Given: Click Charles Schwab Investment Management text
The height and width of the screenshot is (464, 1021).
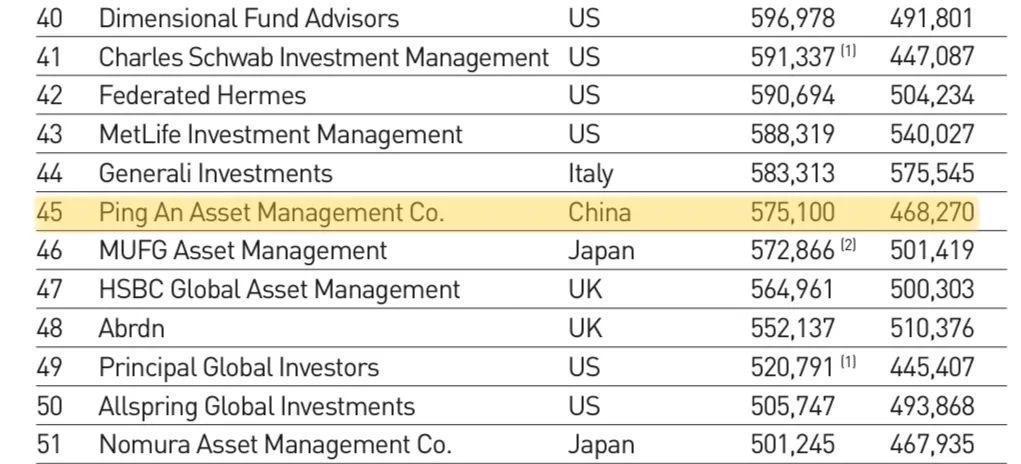Looking at the screenshot, I should click(323, 57).
